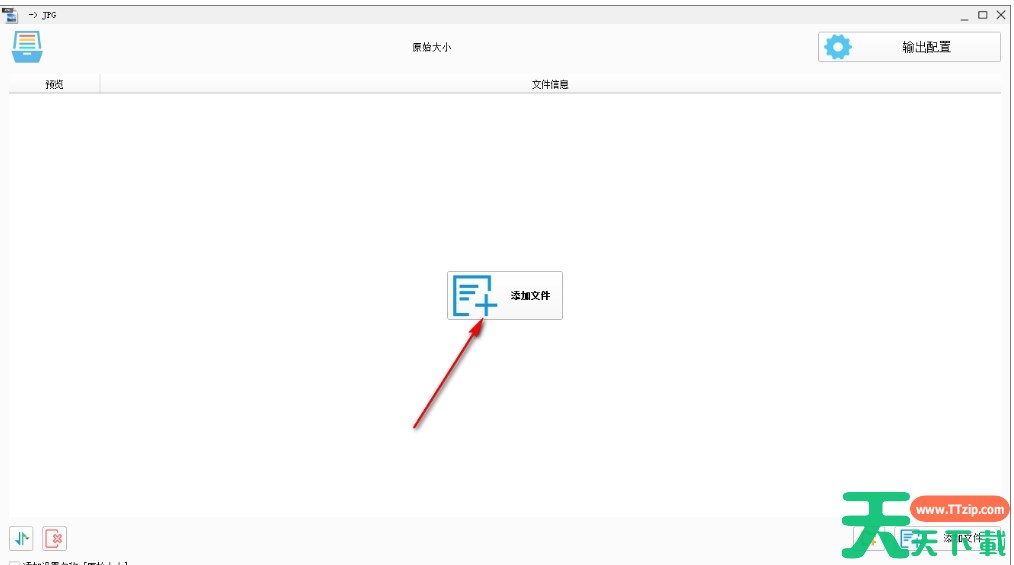Click the red clear list icon
This screenshot has width=1014, height=565.
(55, 538)
